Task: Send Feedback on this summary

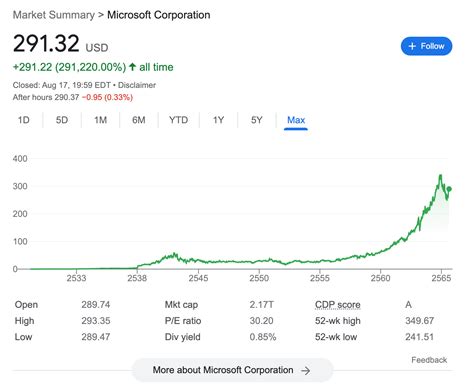Action: click(429, 360)
